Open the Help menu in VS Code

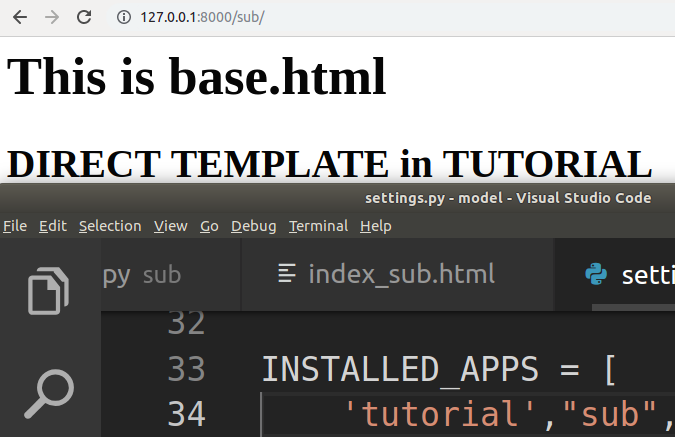tap(376, 226)
